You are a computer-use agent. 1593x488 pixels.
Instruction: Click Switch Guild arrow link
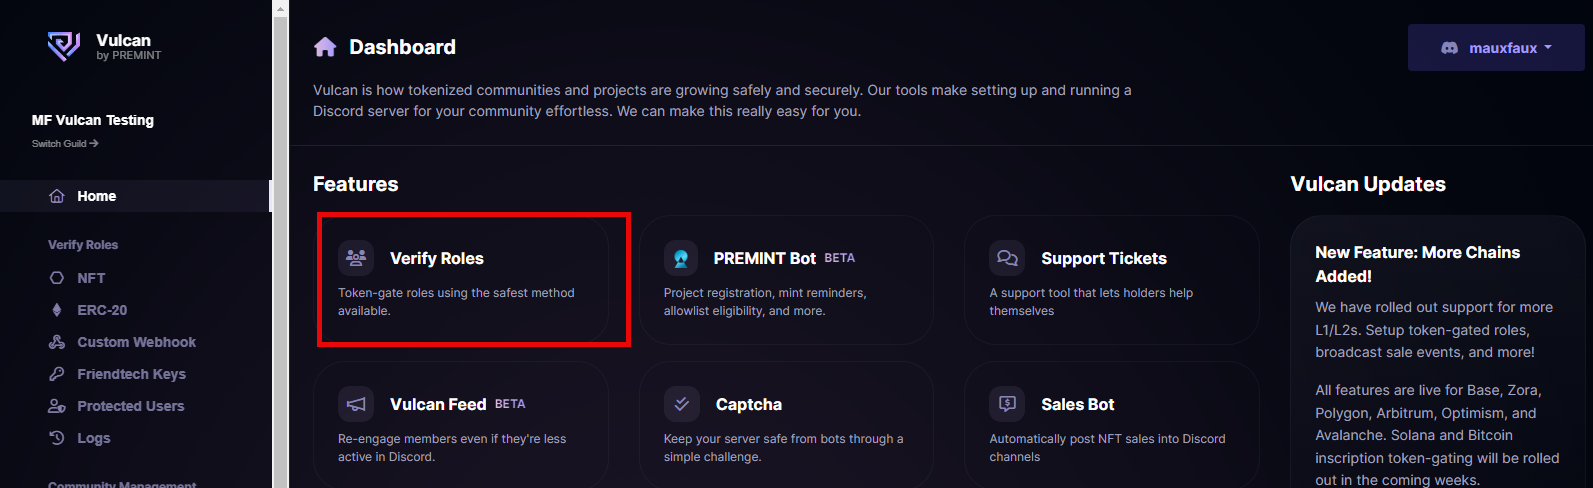click(x=65, y=144)
